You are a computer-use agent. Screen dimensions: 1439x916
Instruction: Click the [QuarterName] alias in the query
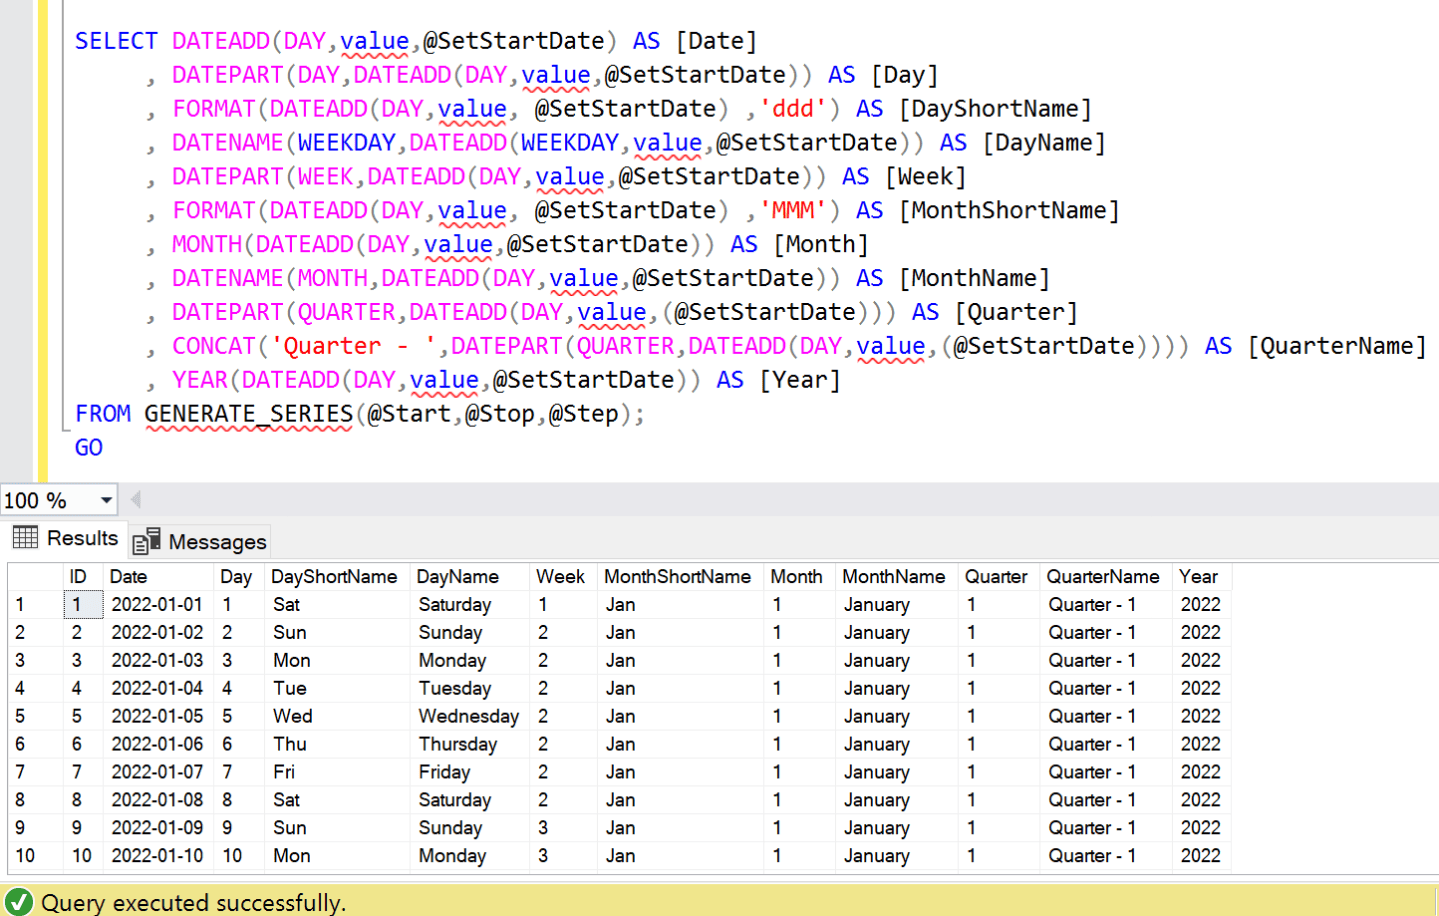pyautogui.click(x=1337, y=346)
